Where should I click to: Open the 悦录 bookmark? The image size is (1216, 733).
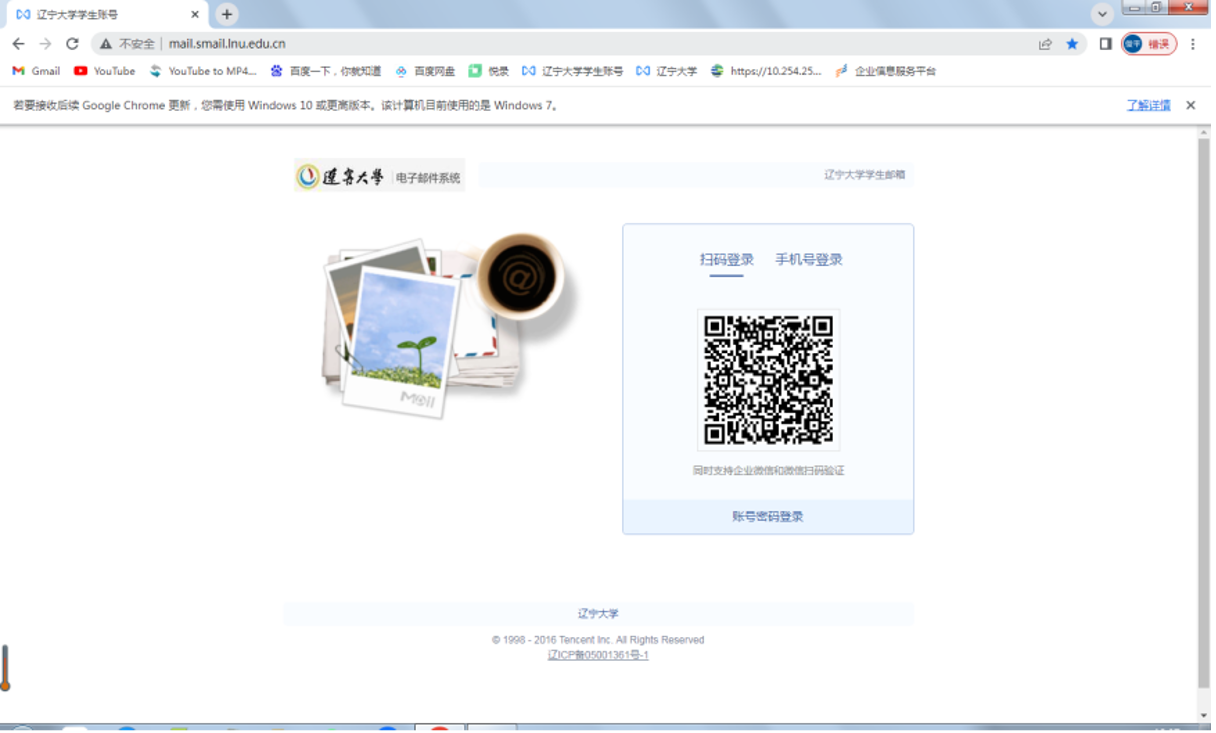489,71
